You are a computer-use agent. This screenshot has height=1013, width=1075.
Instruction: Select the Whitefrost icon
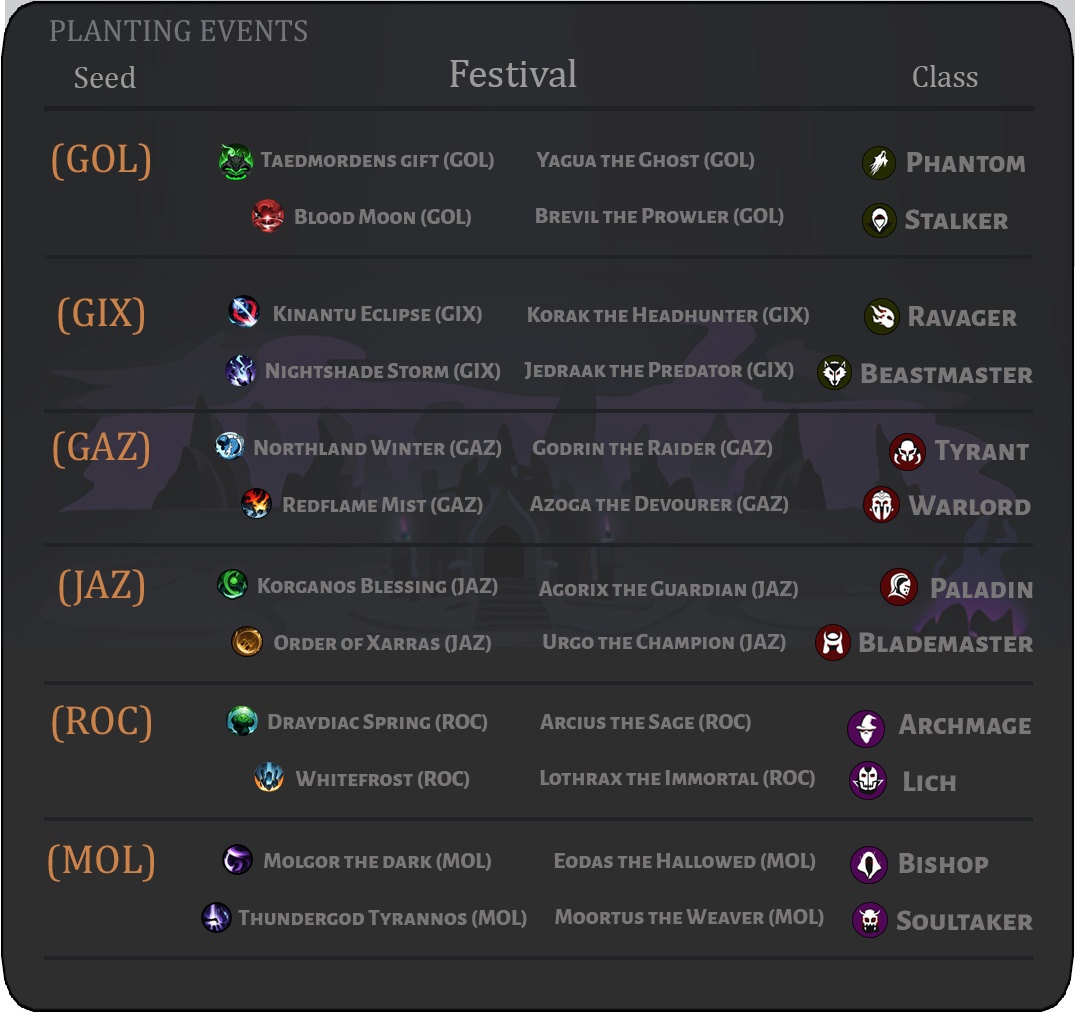coord(269,777)
